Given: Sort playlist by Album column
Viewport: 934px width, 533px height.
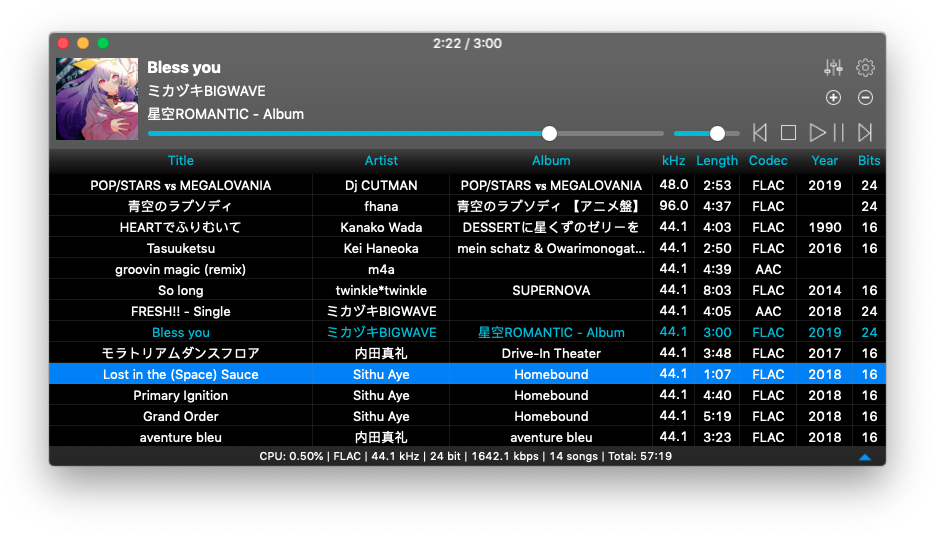Looking at the screenshot, I should tap(551, 161).
